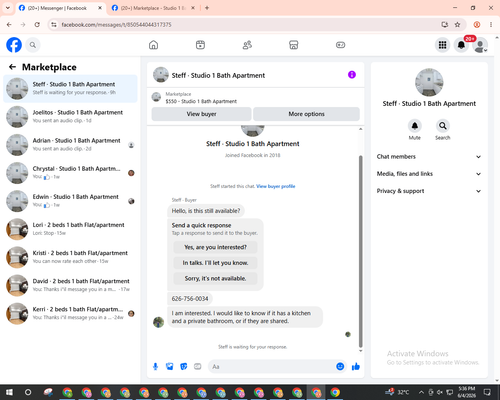This screenshot has width=500, height=400.
Task: Bookmark this page with the star
Action: click(457, 25)
